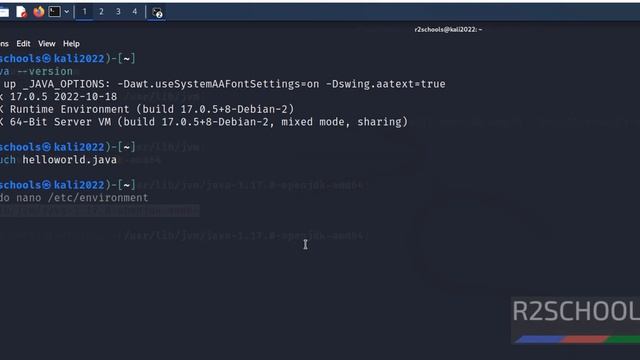The width and height of the screenshot is (640, 360).
Task: Switch to workspace 4
Action: [x=135, y=12]
